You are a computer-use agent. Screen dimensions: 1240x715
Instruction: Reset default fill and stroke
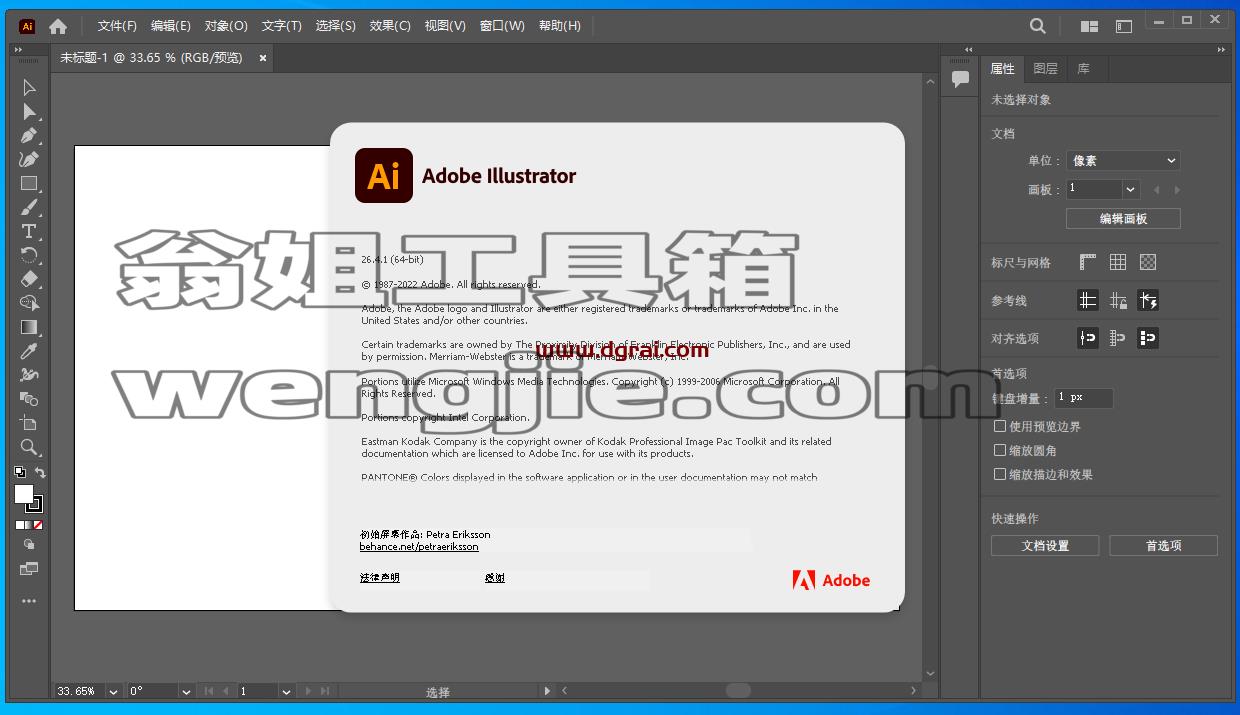19,472
